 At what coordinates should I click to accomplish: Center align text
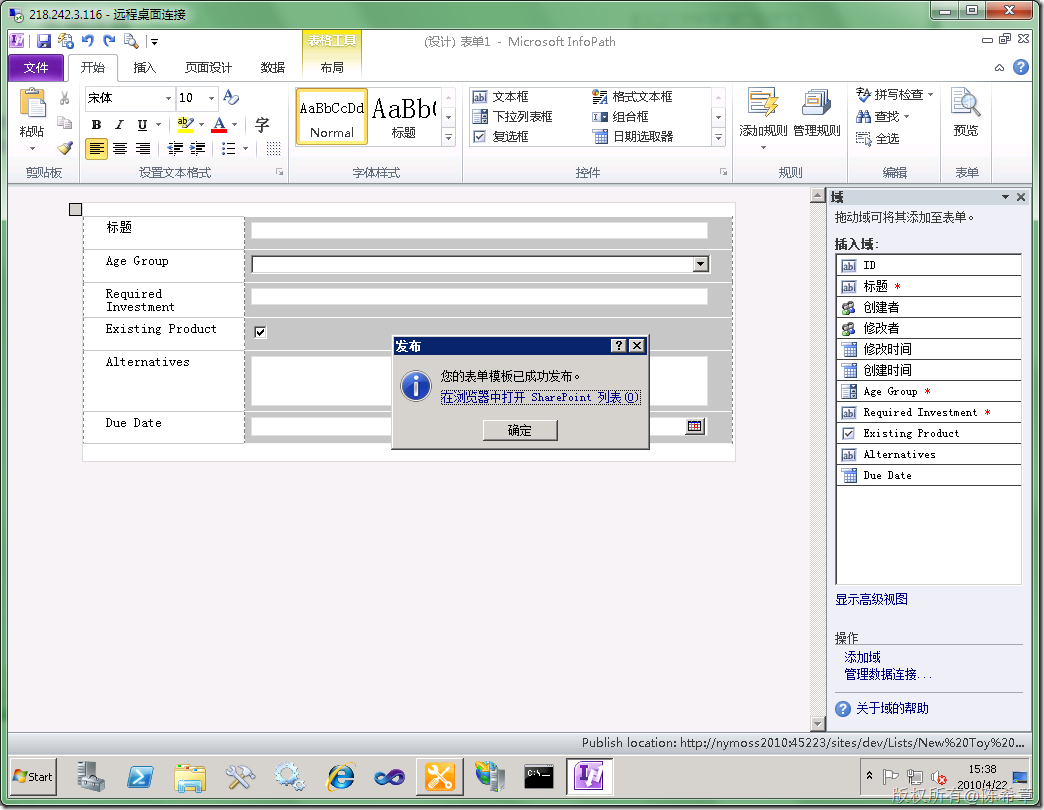120,148
